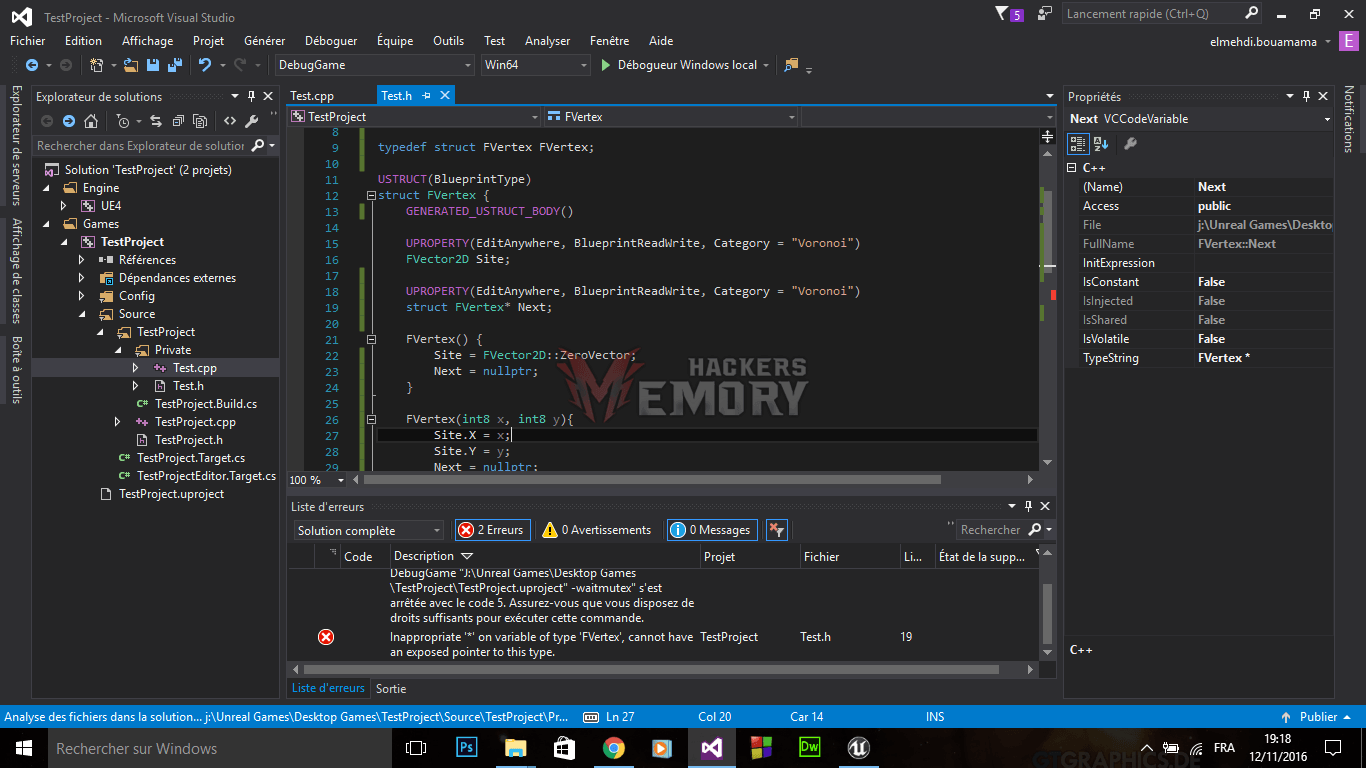Screen dimensions: 1366x768
Task: Switch to the Test.cpp editor tab
Action: [312, 96]
